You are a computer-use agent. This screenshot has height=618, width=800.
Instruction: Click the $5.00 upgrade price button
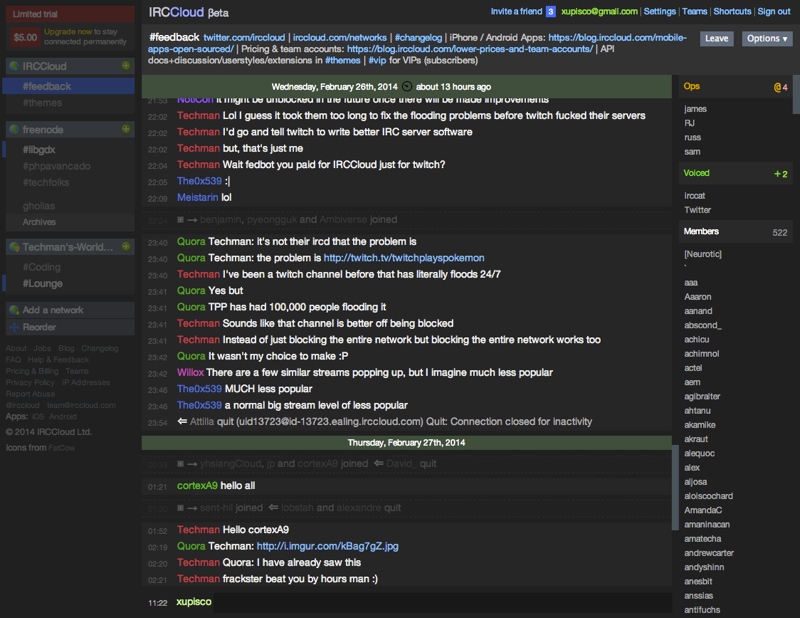[25, 37]
